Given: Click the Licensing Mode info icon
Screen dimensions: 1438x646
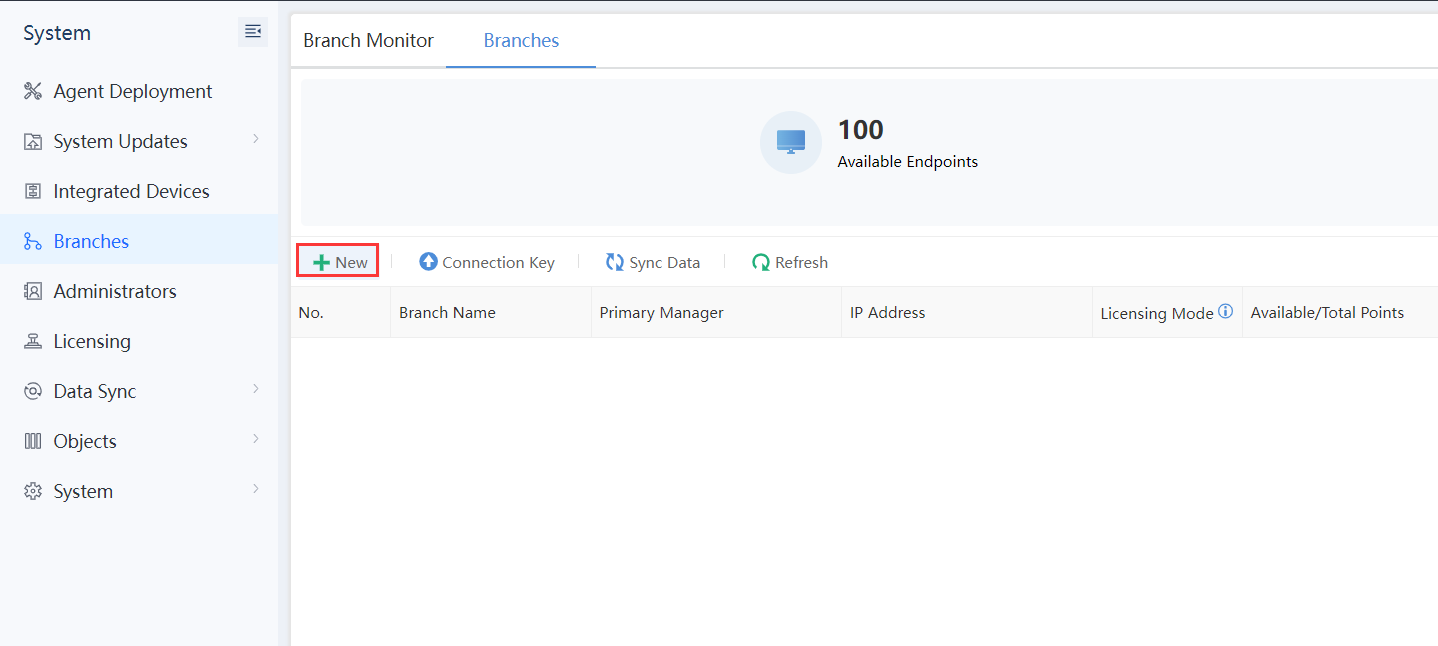Looking at the screenshot, I should (1225, 312).
